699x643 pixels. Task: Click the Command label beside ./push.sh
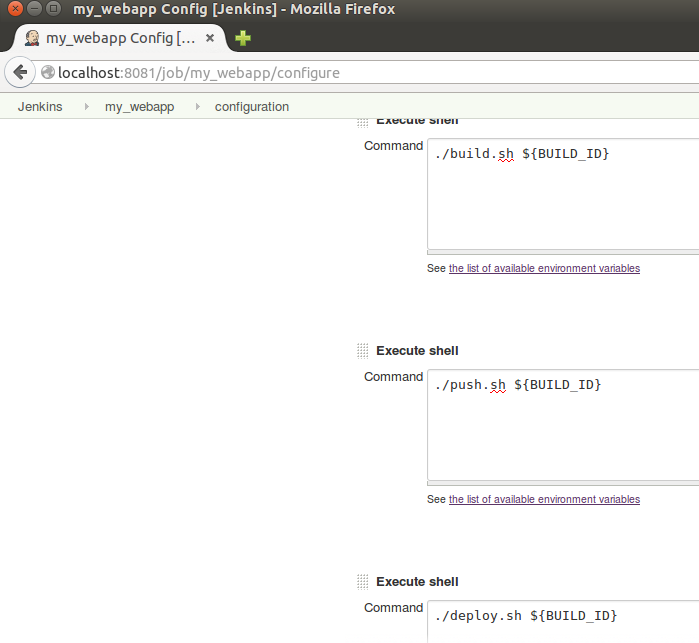(393, 377)
